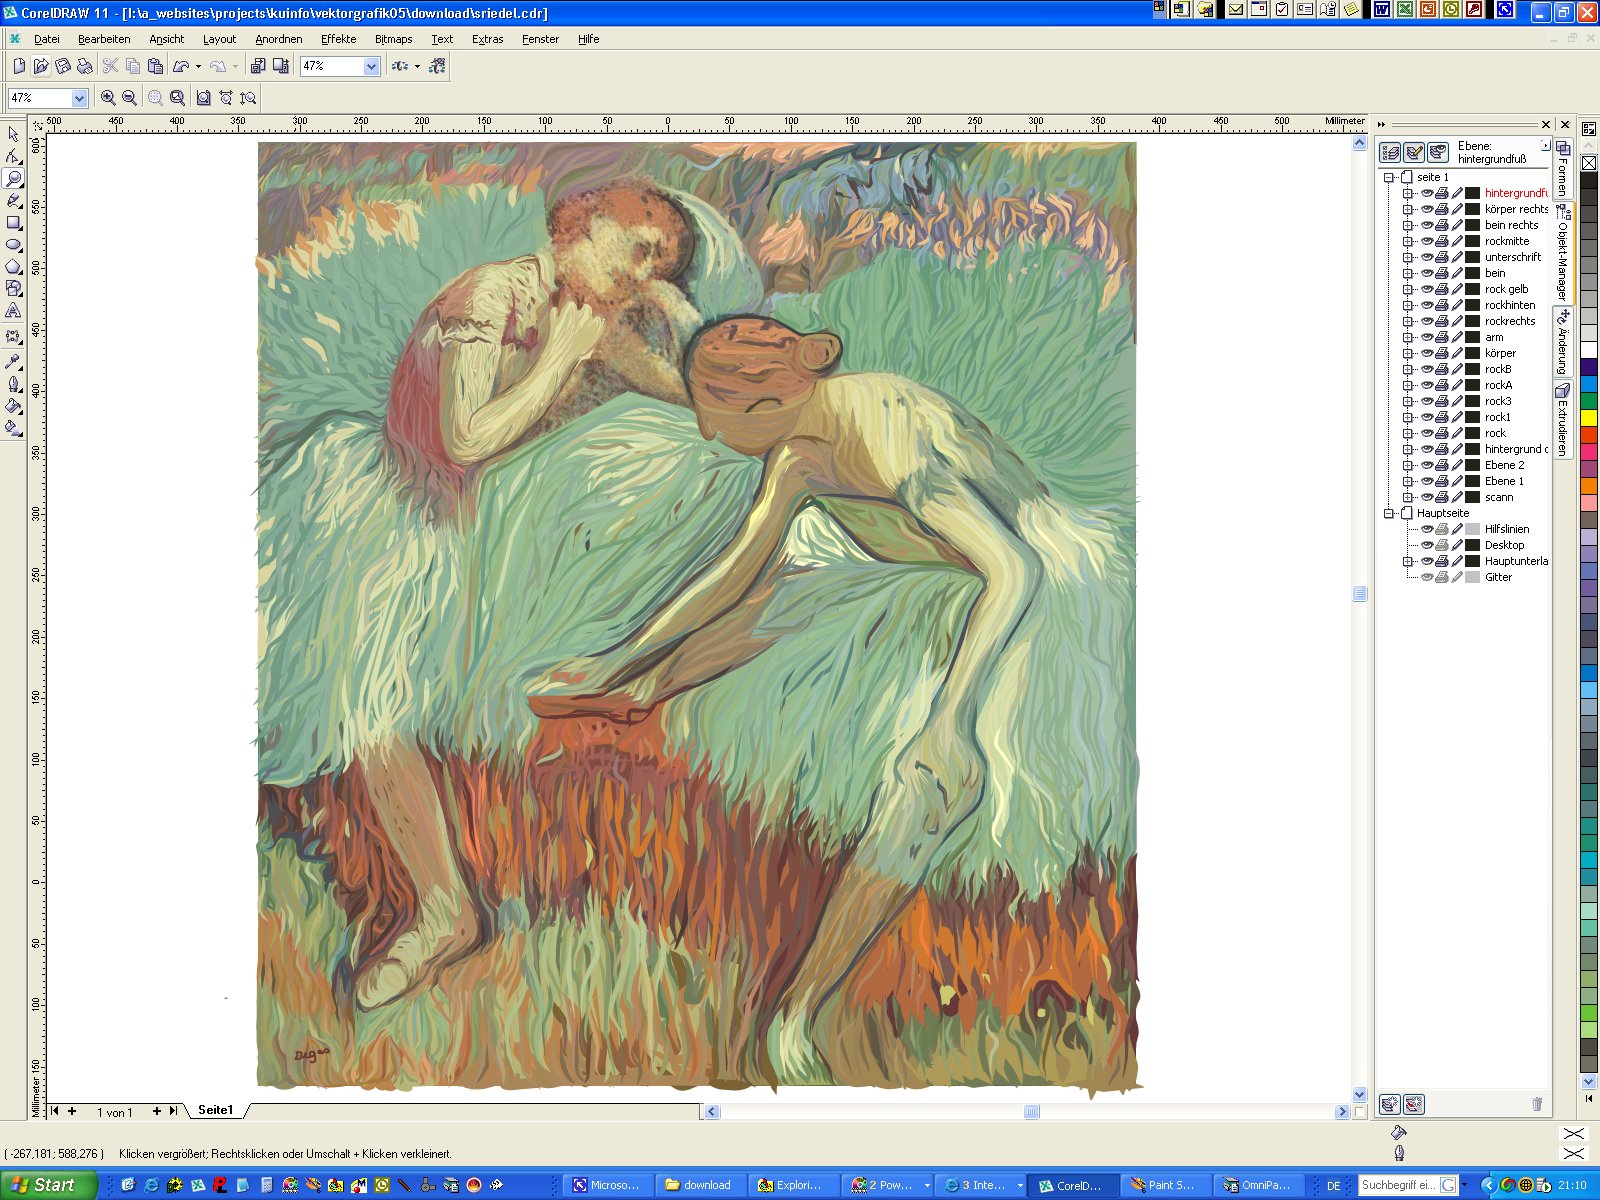Select the Rectangle tool
This screenshot has height=1200, width=1600.
pyautogui.click(x=13, y=222)
